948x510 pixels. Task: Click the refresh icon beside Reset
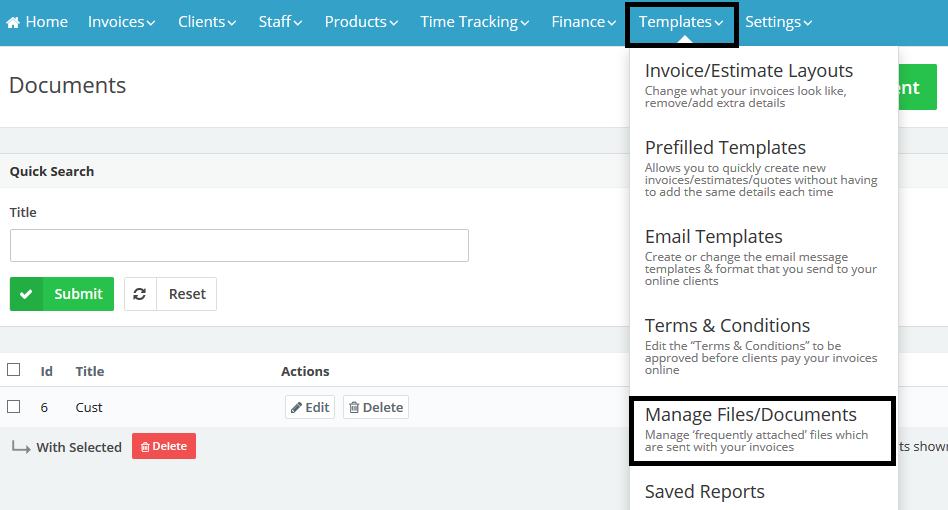(140, 294)
